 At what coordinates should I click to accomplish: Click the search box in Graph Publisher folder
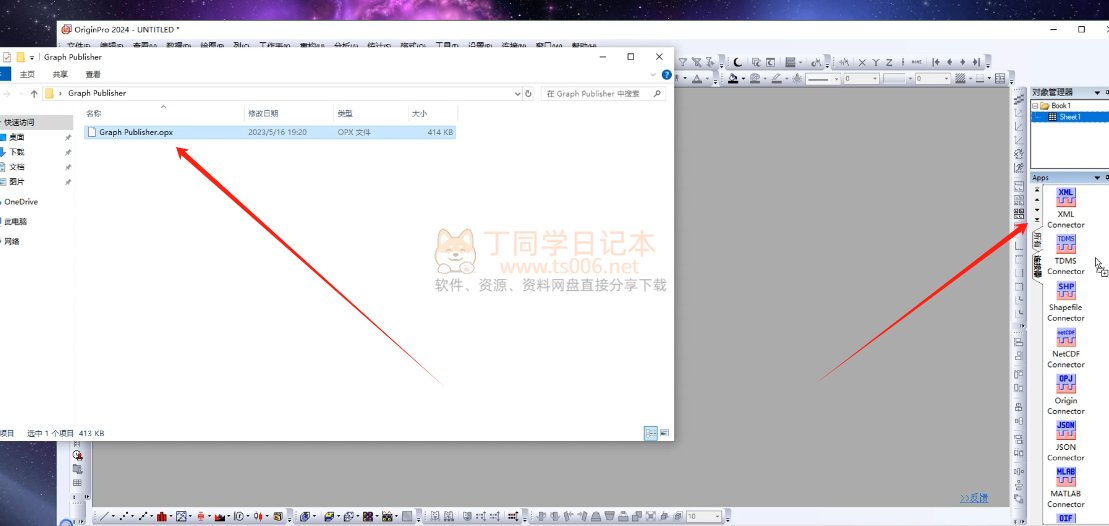coord(603,93)
